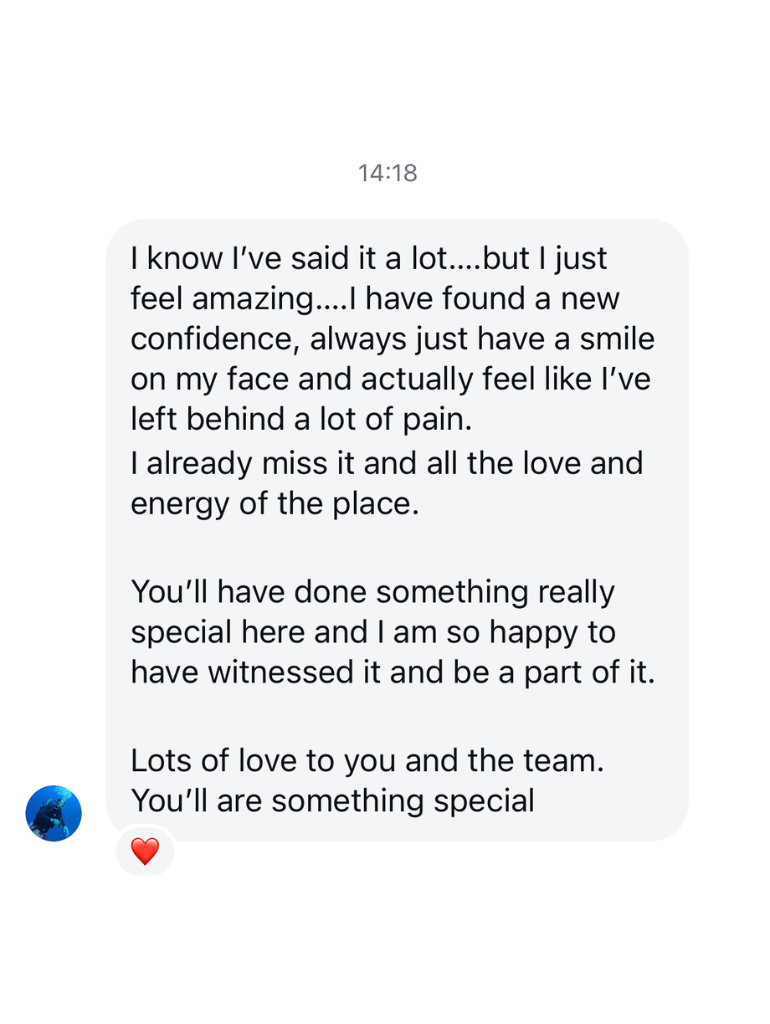Image resolution: width=770 pixels, height=1024 pixels.
Task: Click the line "You'll have done something really"
Action: (x=372, y=592)
